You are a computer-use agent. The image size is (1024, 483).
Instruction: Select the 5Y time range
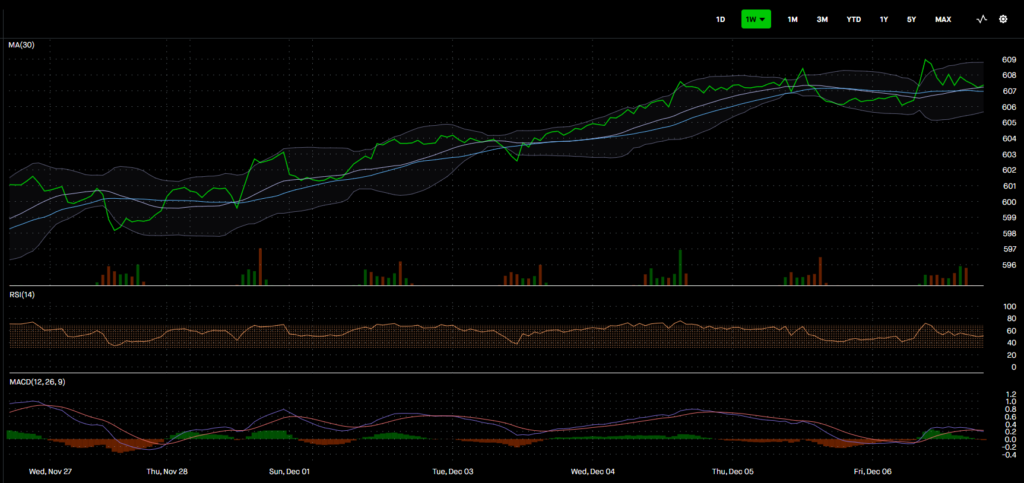[x=911, y=20]
